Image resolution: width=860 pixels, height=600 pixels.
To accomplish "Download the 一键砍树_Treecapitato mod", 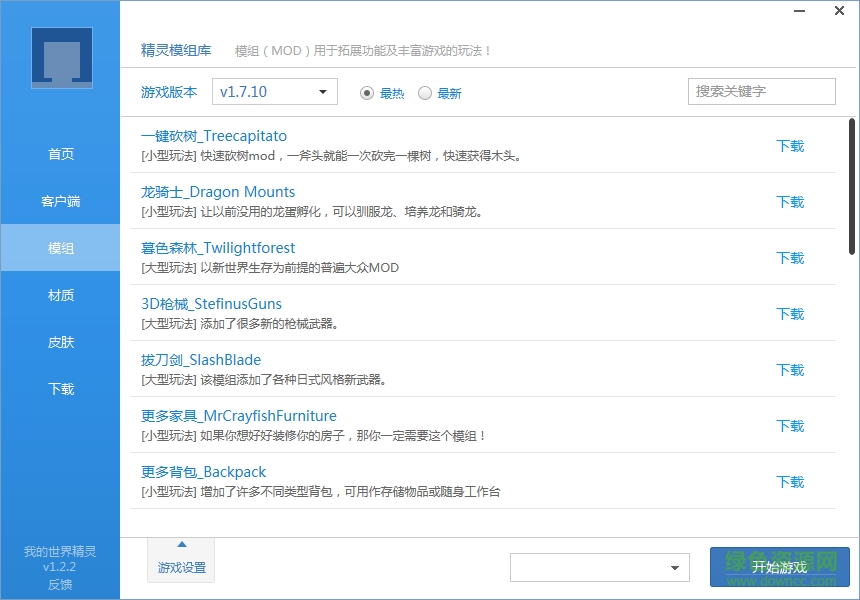I will click(x=789, y=146).
